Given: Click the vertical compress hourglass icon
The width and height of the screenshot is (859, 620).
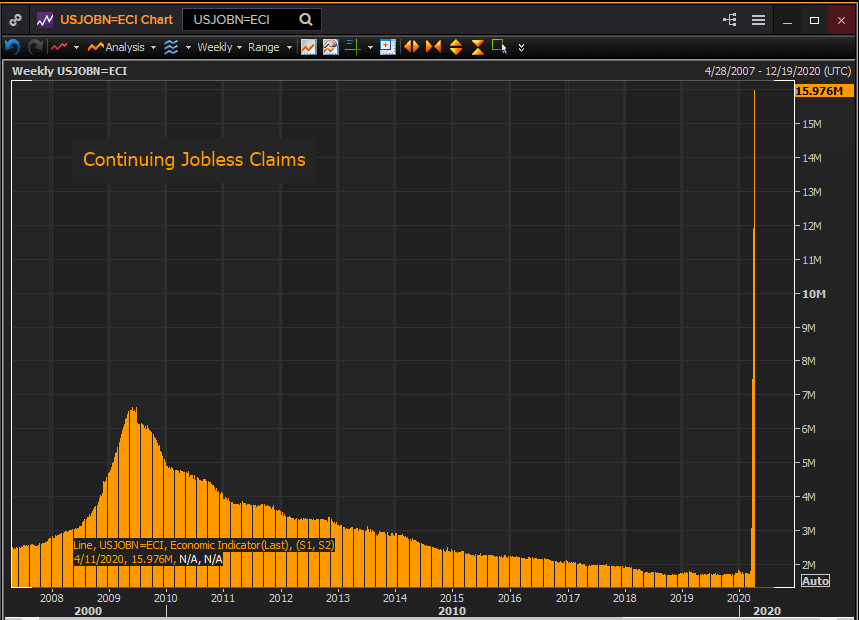Looking at the screenshot, I should click(477, 47).
